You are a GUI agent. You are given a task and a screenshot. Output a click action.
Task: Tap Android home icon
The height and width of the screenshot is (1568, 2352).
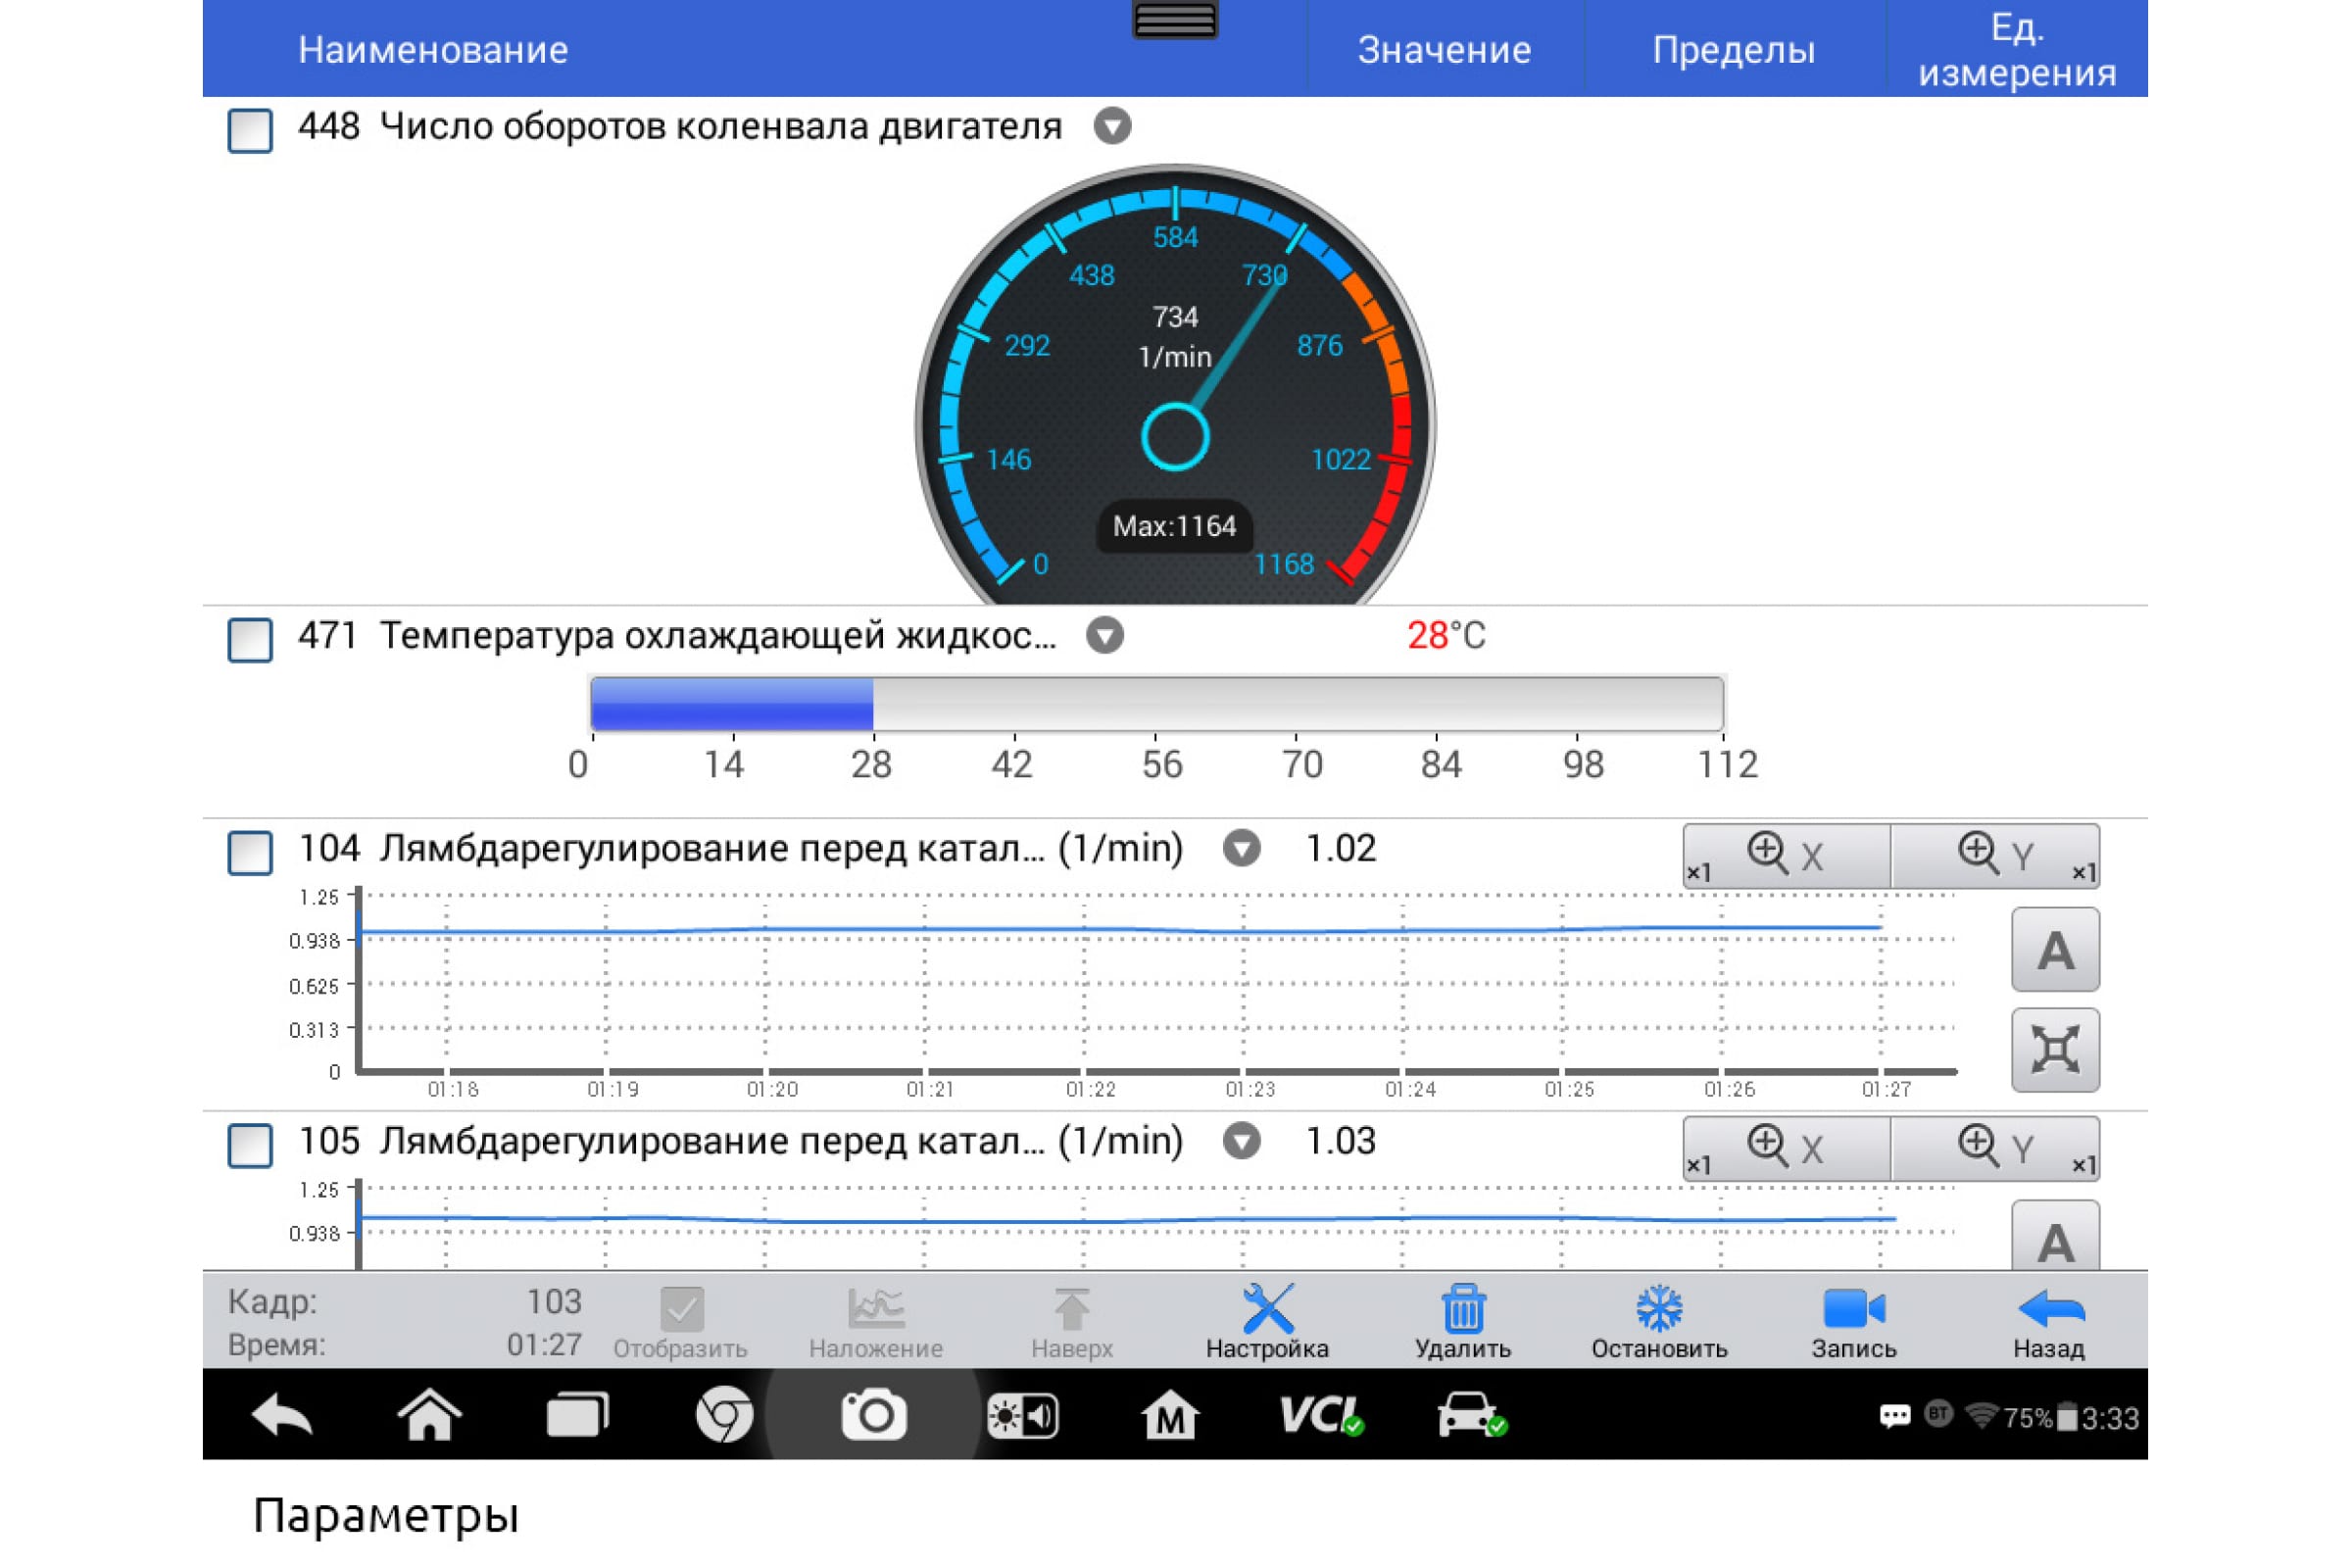click(x=430, y=1416)
